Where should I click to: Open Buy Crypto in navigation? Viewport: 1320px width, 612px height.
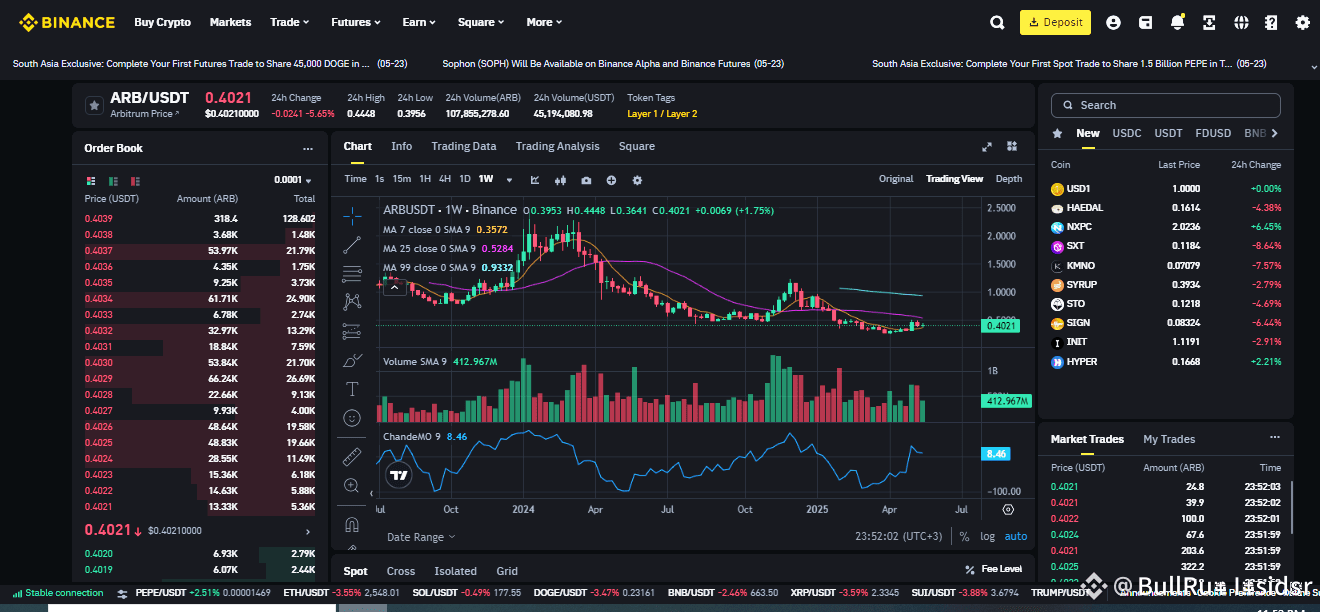(162, 22)
